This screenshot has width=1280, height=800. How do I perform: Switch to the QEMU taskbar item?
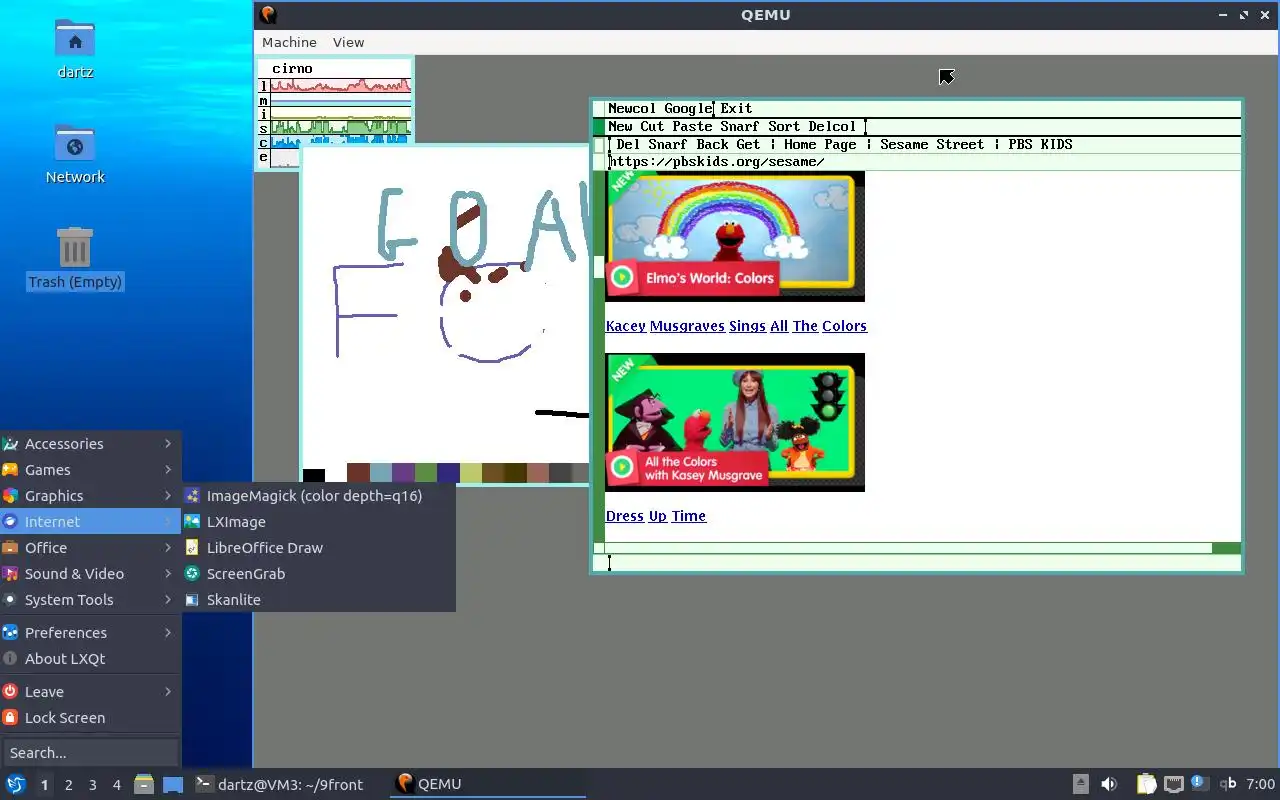coord(488,784)
